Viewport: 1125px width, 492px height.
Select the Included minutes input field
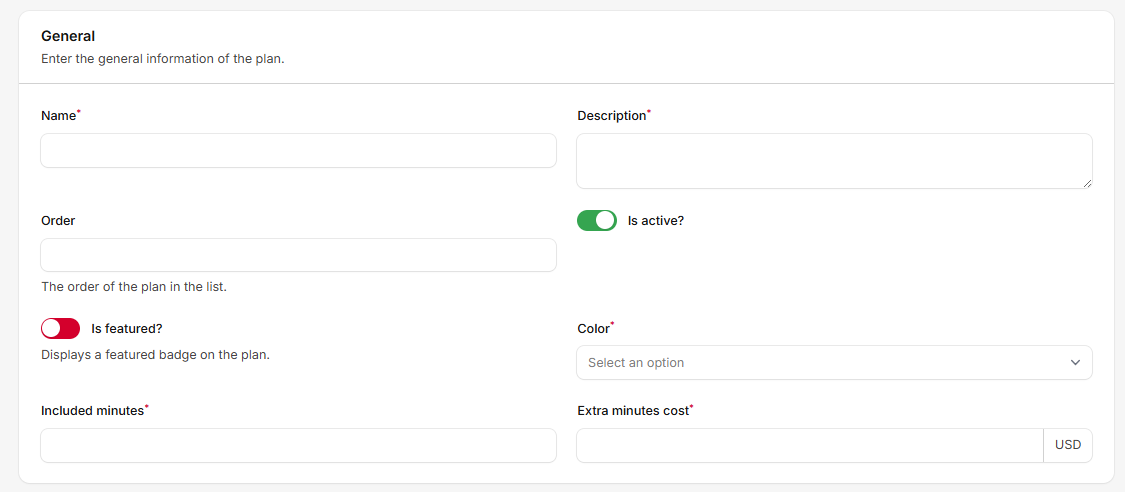(298, 446)
